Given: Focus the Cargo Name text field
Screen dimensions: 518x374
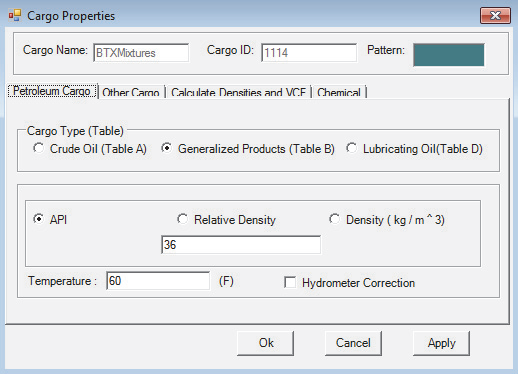Looking at the screenshot, I should pos(141,53).
